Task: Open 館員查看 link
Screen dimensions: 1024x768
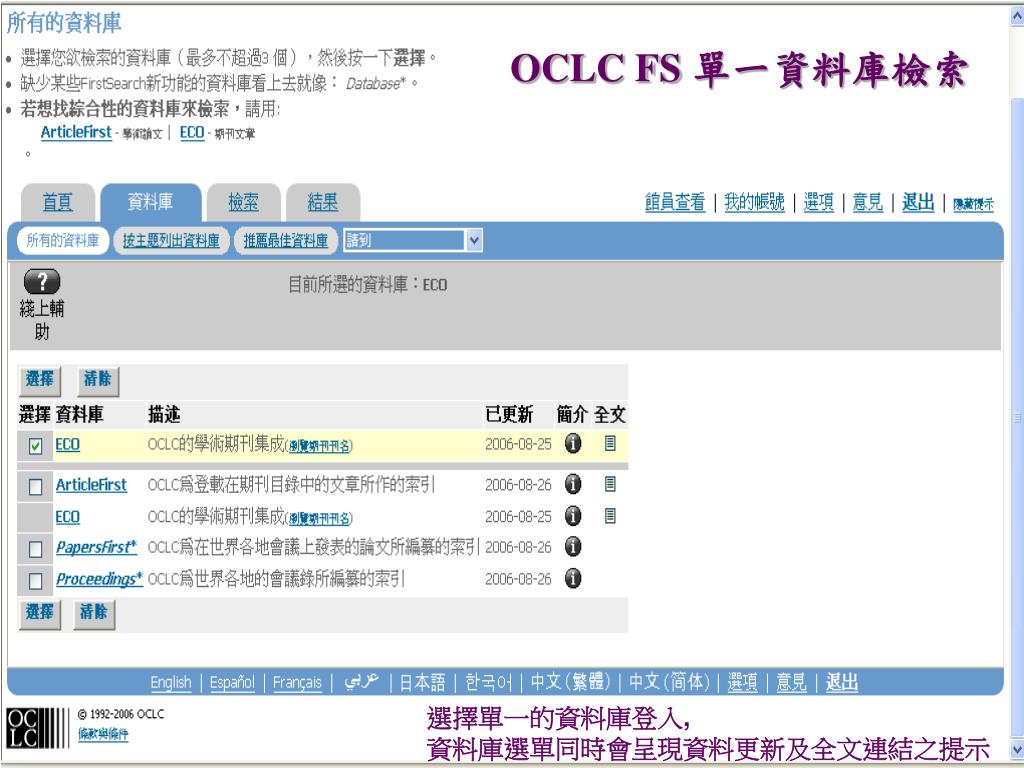Action: coord(675,202)
